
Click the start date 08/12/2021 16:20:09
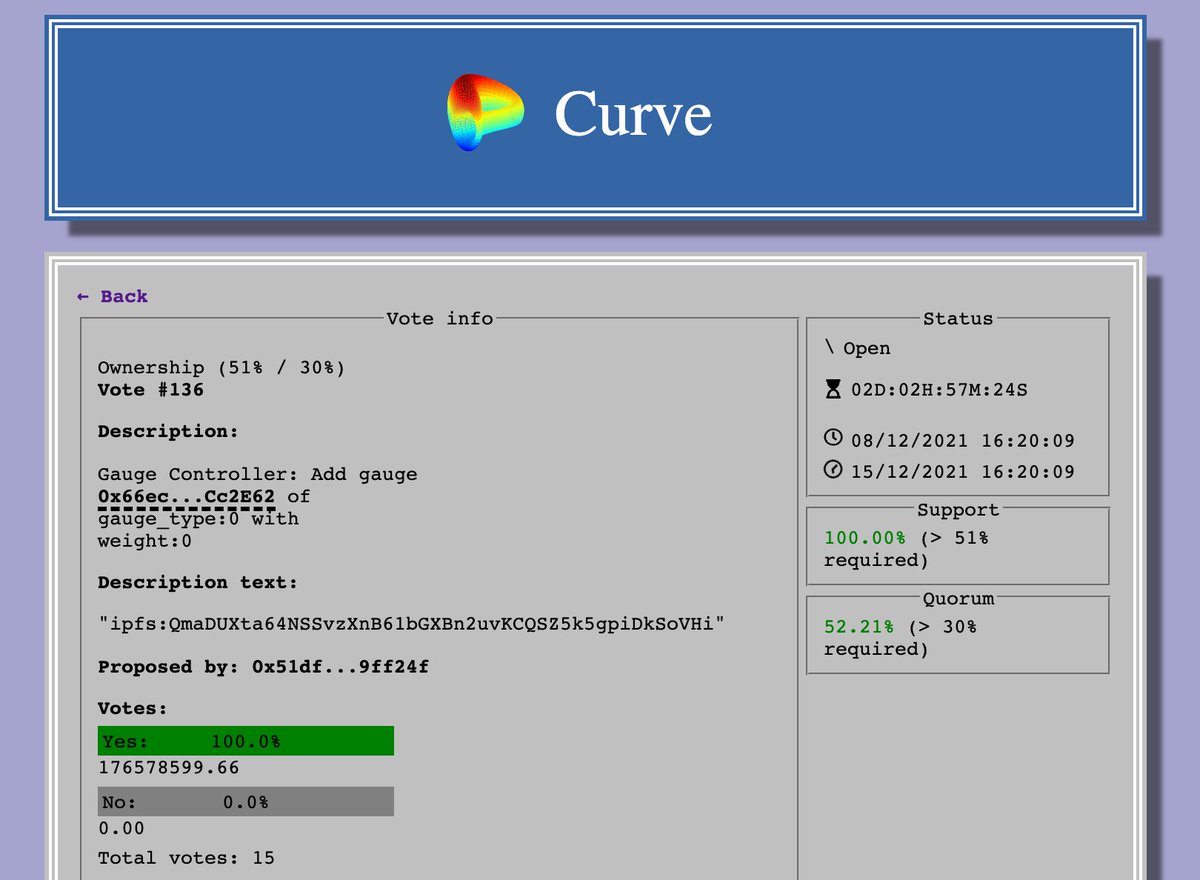pos(963,440)
